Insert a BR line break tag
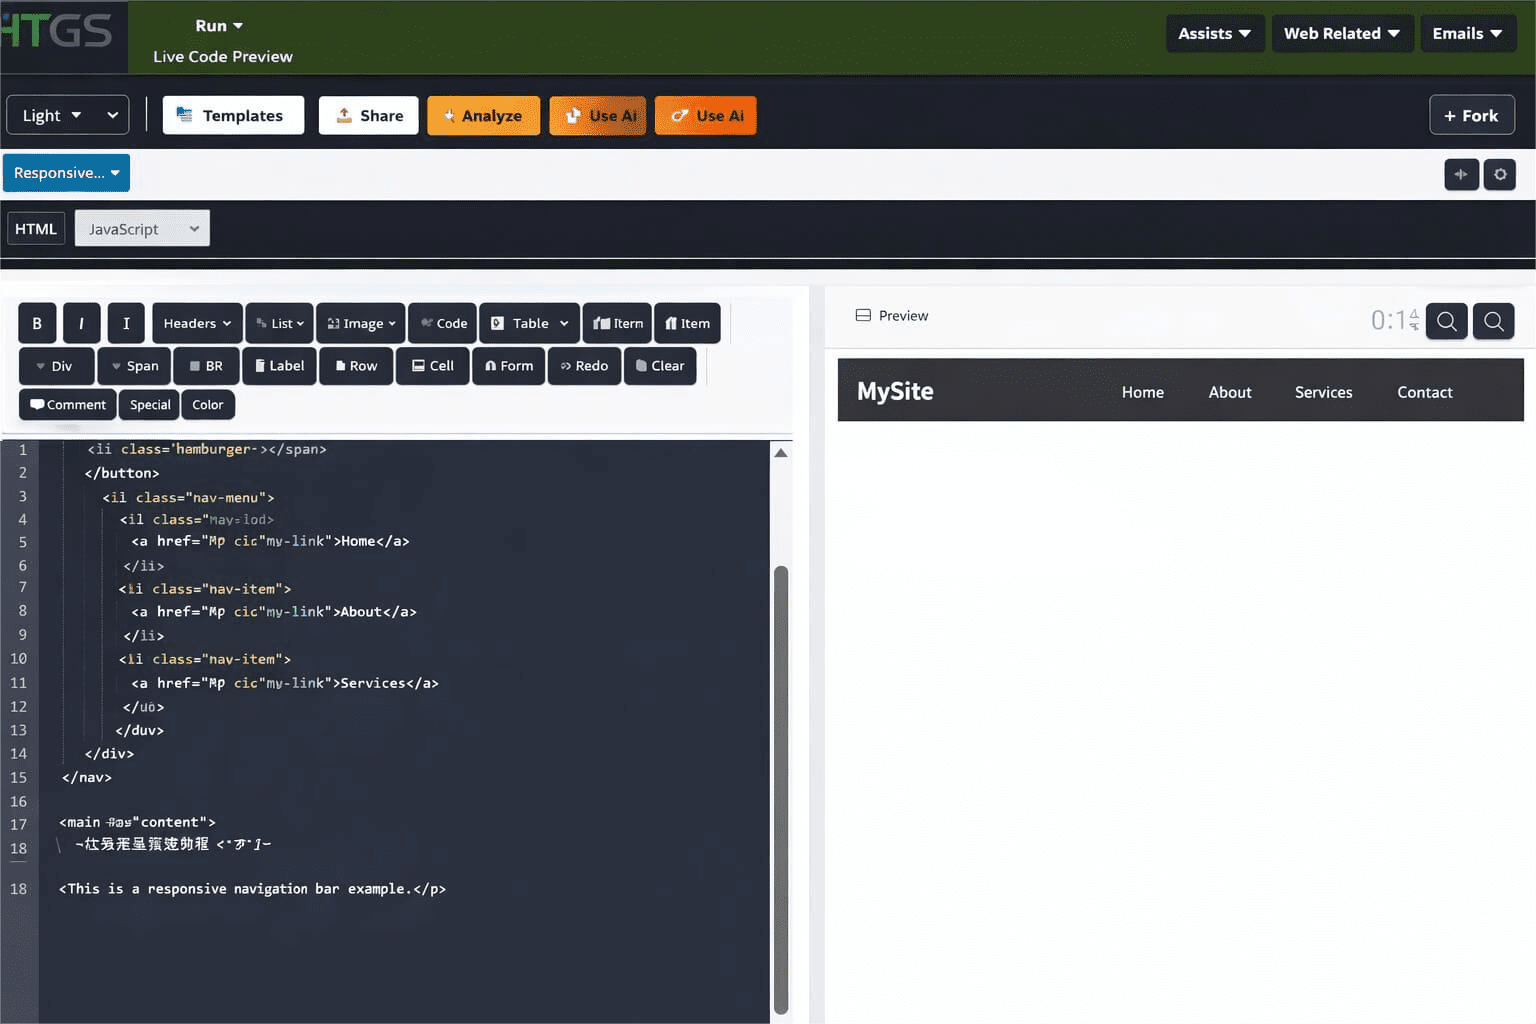 206,366
